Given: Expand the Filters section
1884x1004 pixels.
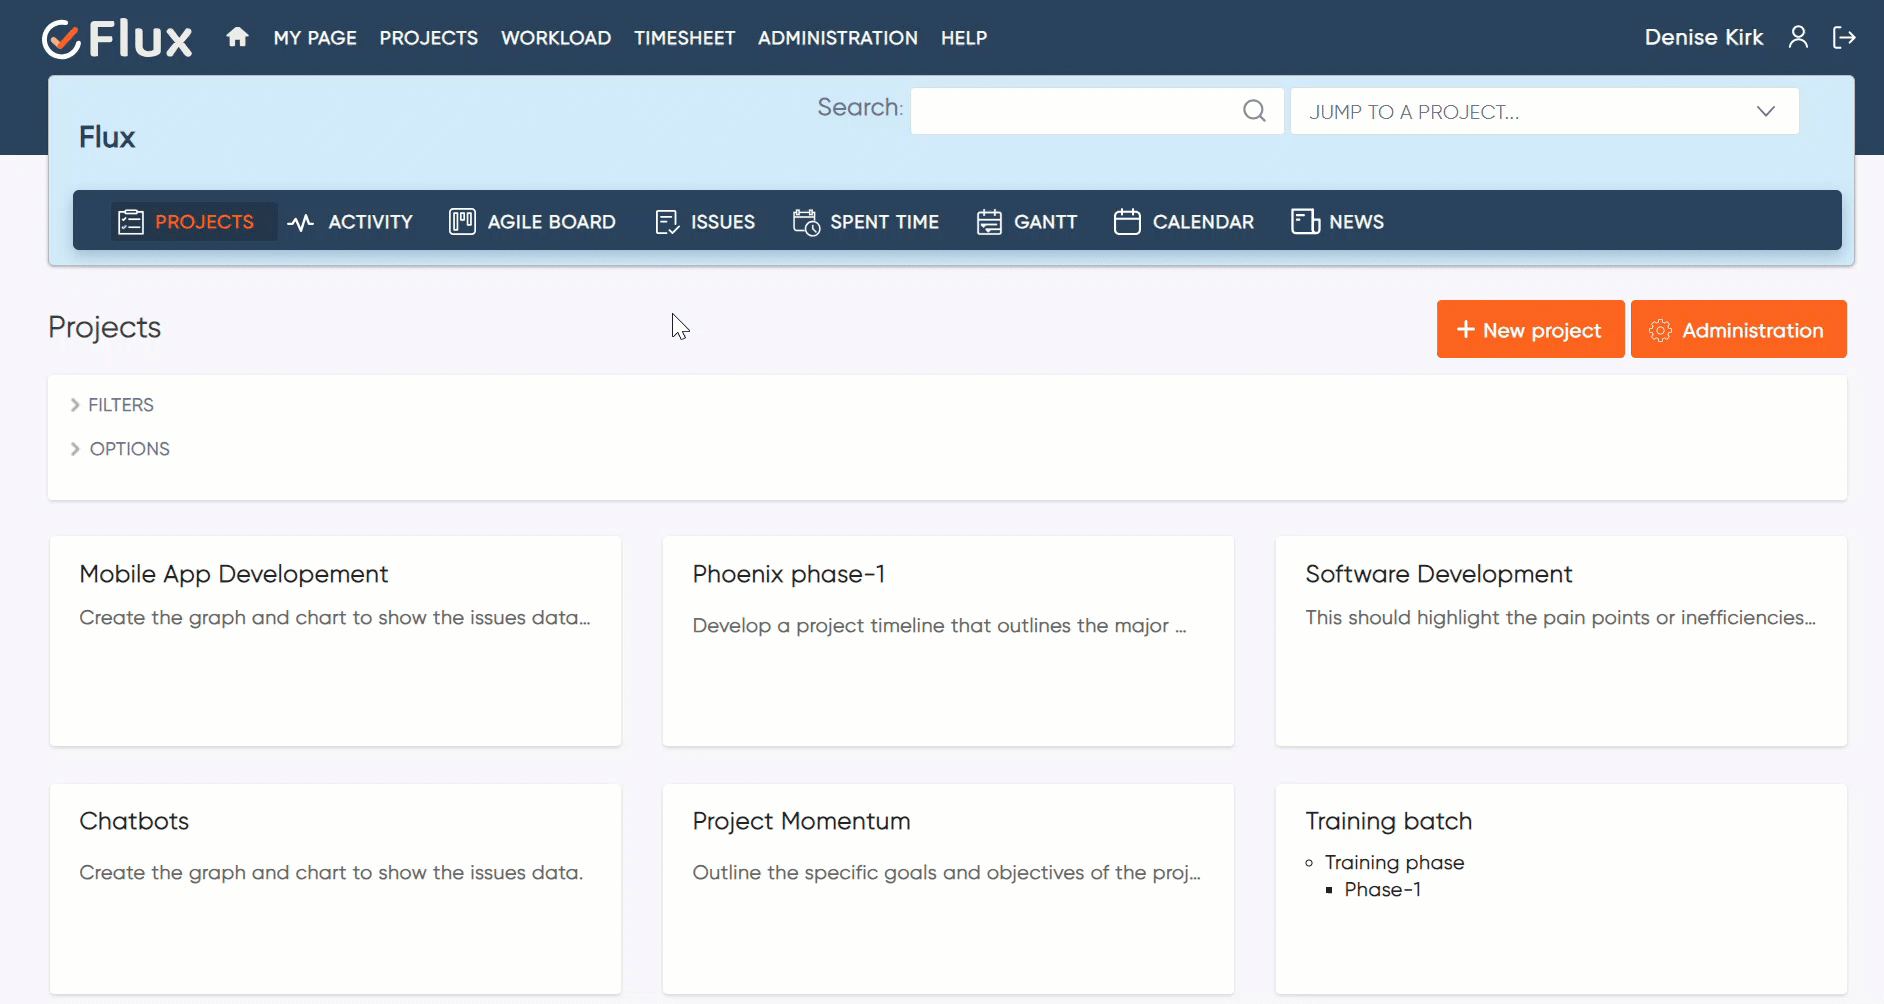Looking at the screenshot, I should coord(112,404).
